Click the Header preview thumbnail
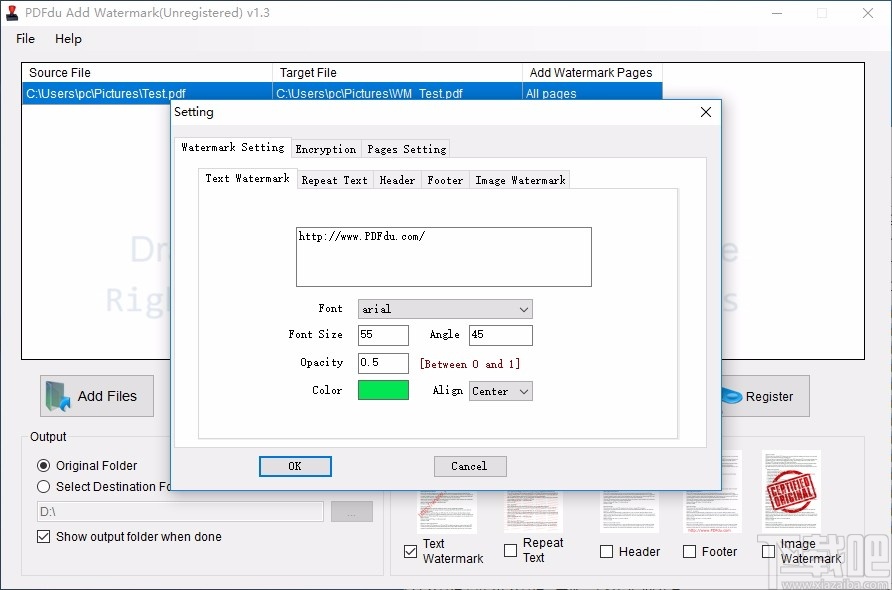This screenshot has width=892, height=590. [629, 512]
